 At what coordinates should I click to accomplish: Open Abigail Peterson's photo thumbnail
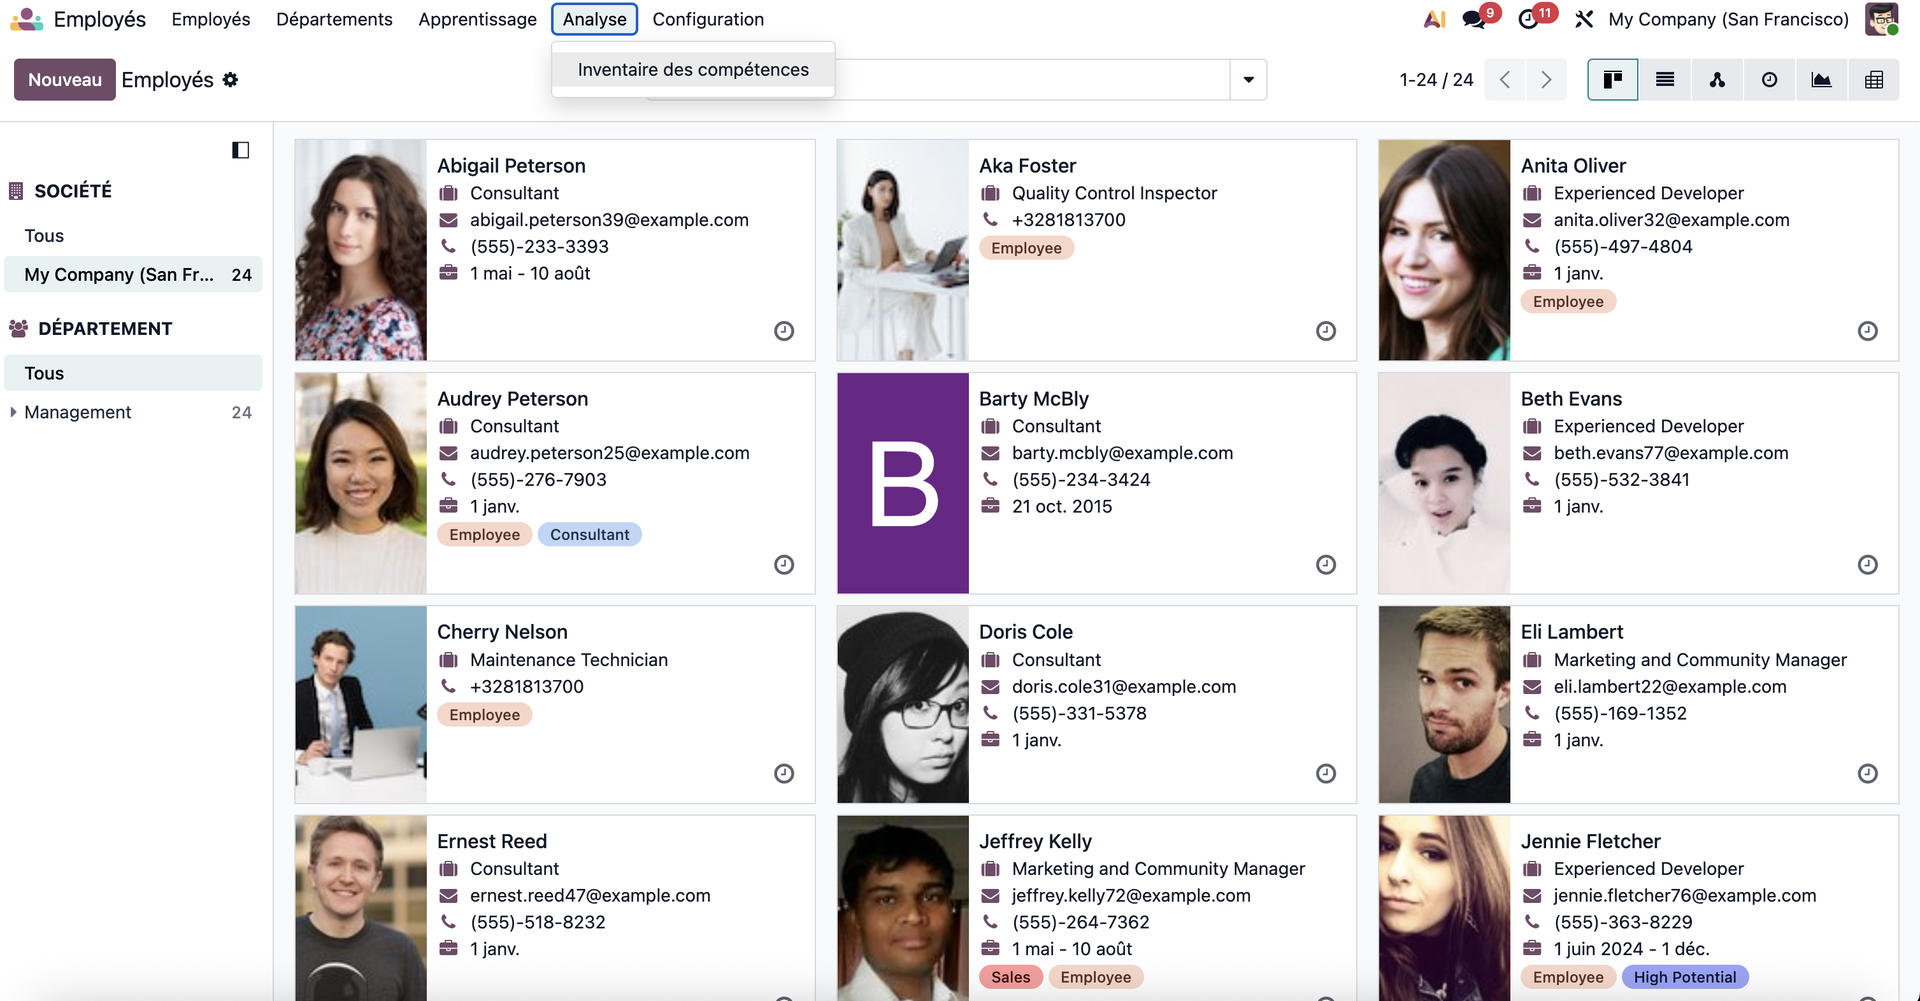[x=361, y=250]
